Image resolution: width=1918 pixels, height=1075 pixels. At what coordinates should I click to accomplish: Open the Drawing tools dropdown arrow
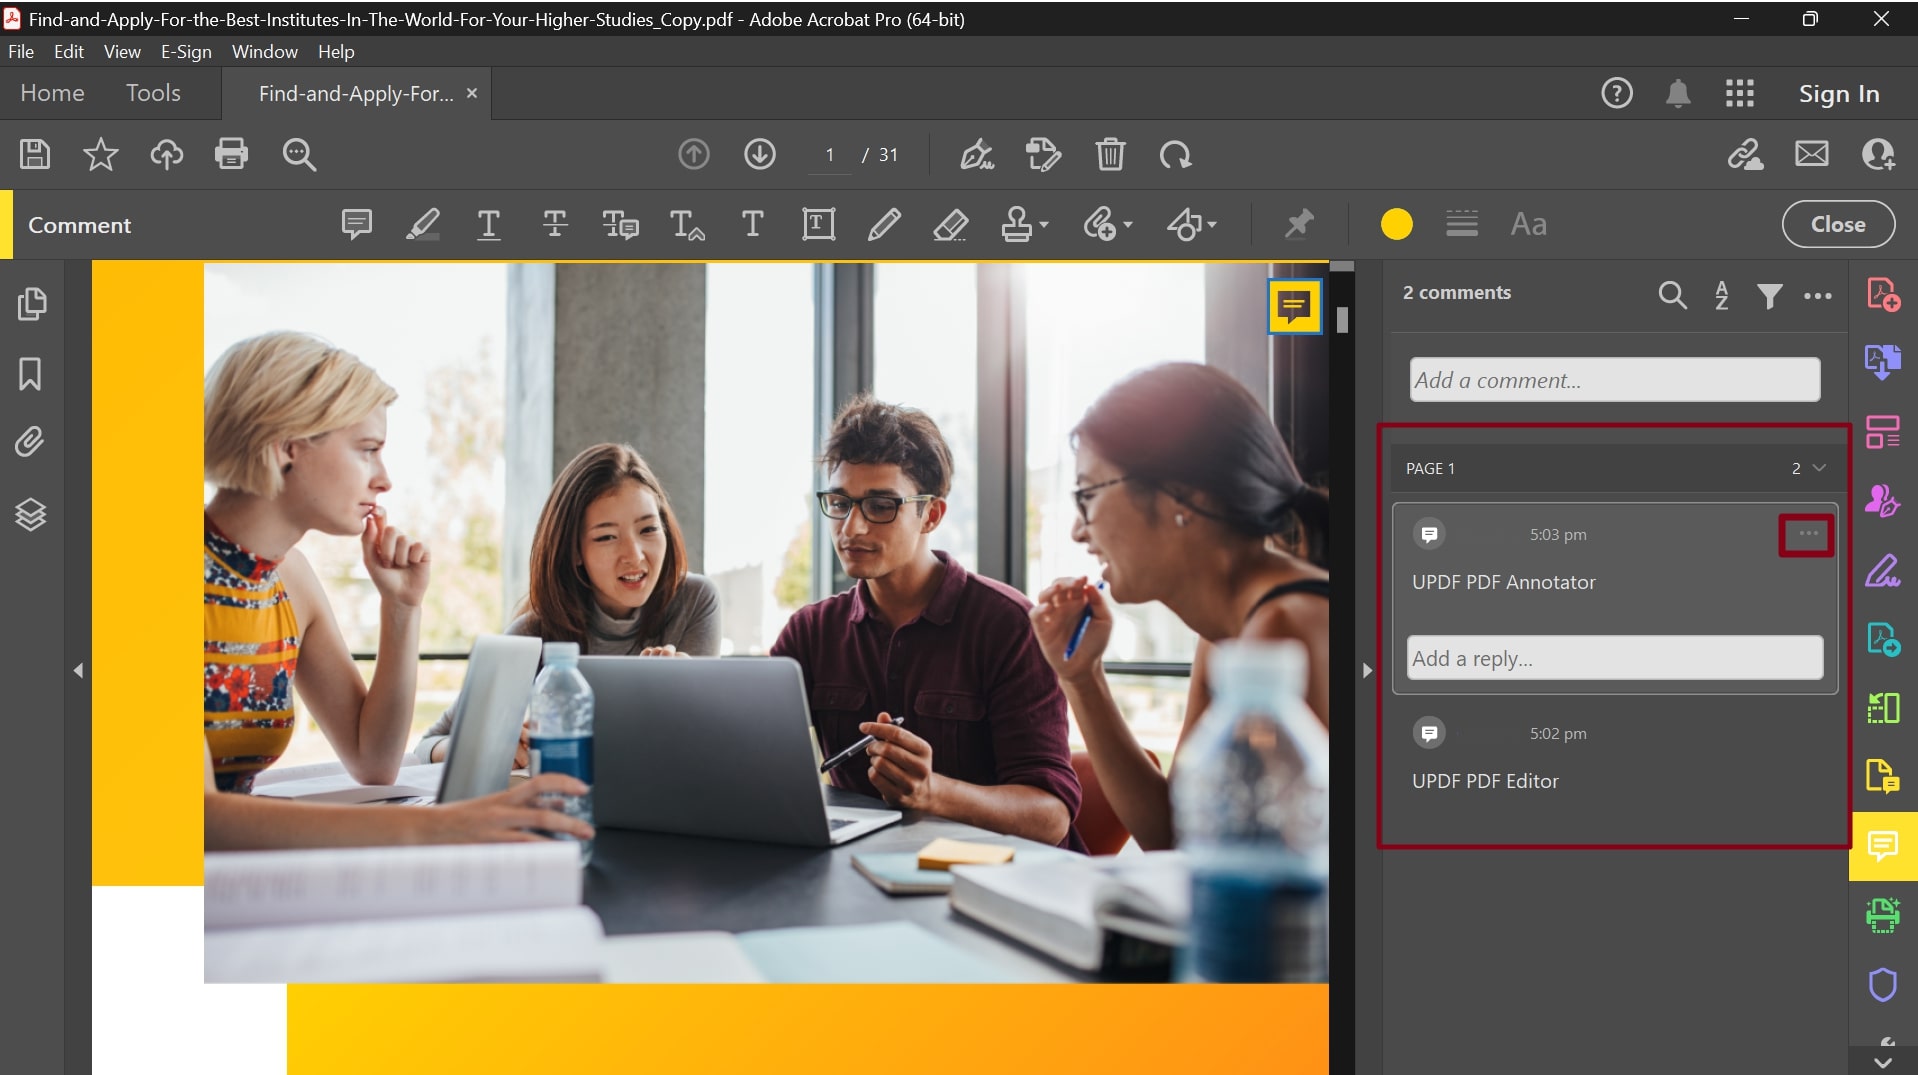(1211, 226)
